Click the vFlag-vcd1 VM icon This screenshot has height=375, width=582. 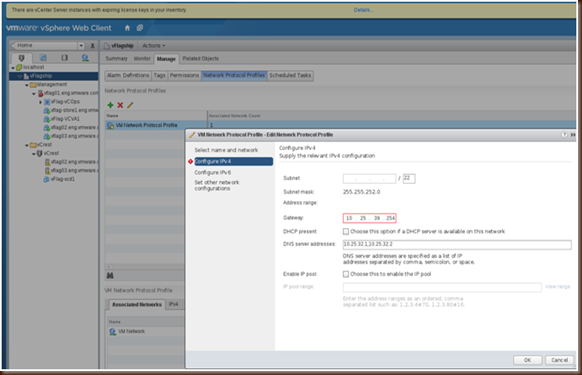[x=46, y=179]
